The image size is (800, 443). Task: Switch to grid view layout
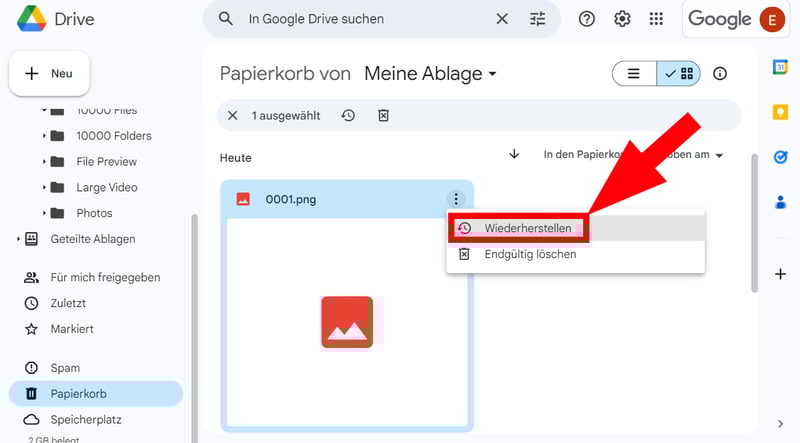click(679, 74)
